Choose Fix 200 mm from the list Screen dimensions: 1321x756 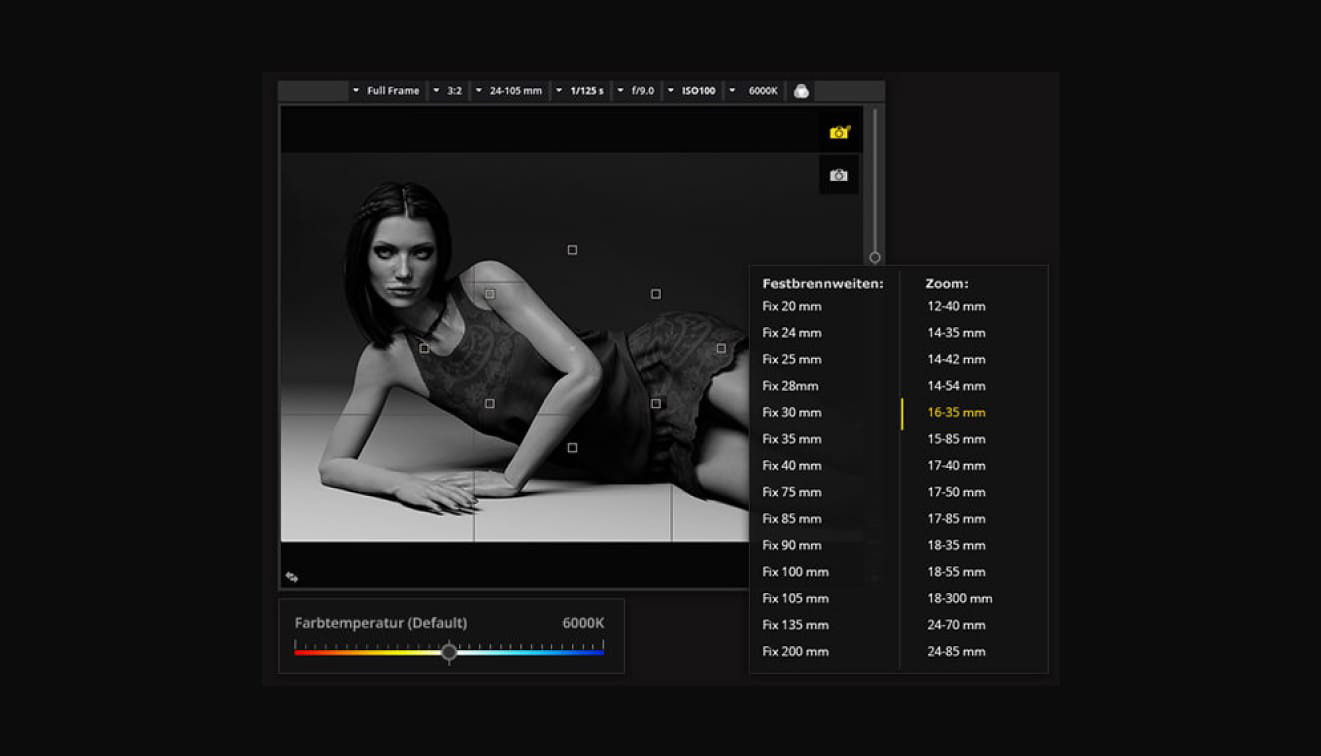[x=795, y=652]
